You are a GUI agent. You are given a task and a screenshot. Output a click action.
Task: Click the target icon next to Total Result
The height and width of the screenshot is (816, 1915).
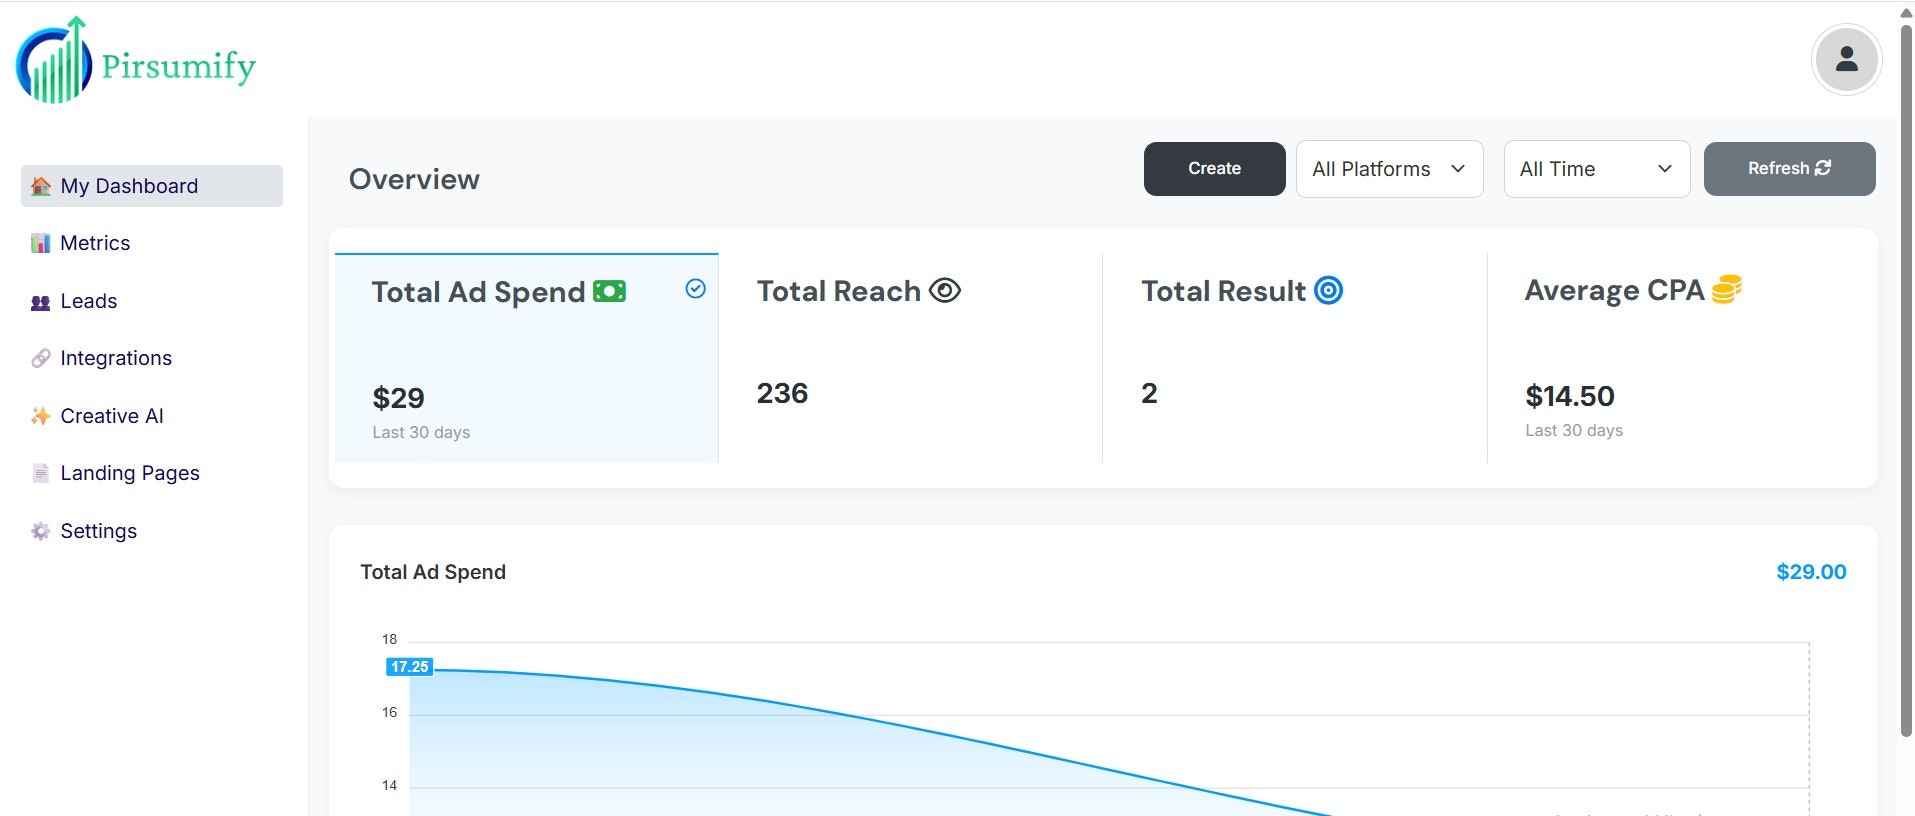point(1328,290)
